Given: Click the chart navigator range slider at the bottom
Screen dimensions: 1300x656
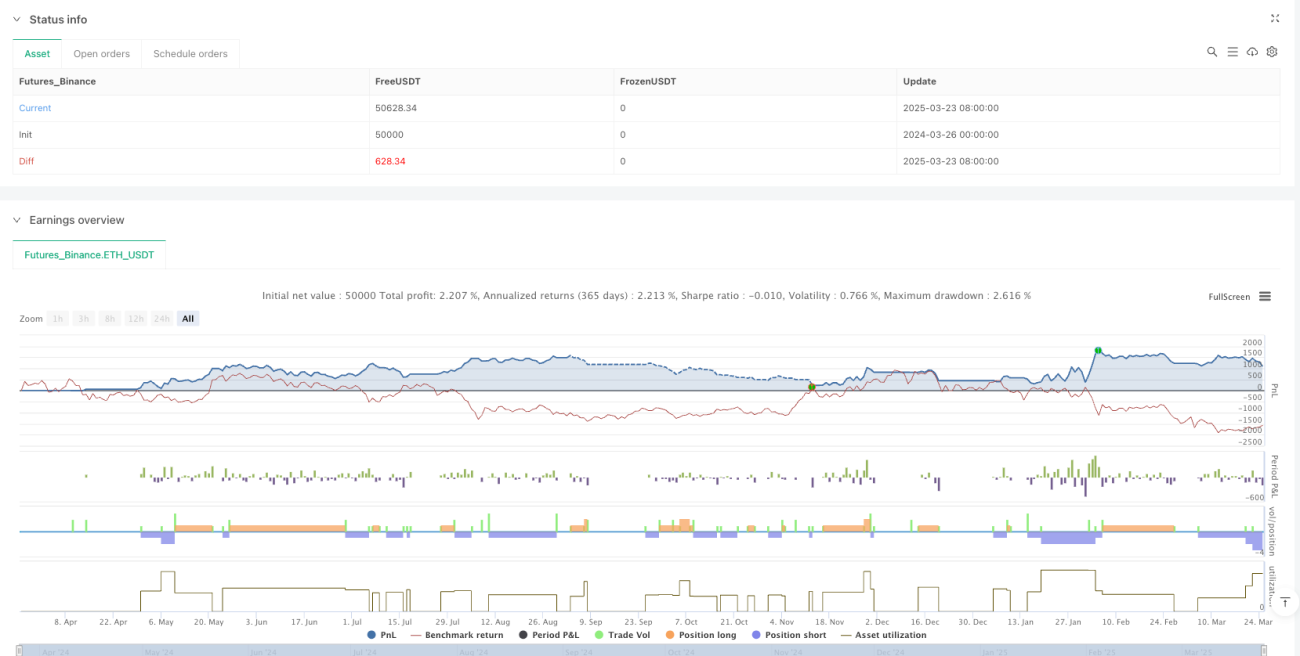Looking at the screenshot, I should pos(648,650).
